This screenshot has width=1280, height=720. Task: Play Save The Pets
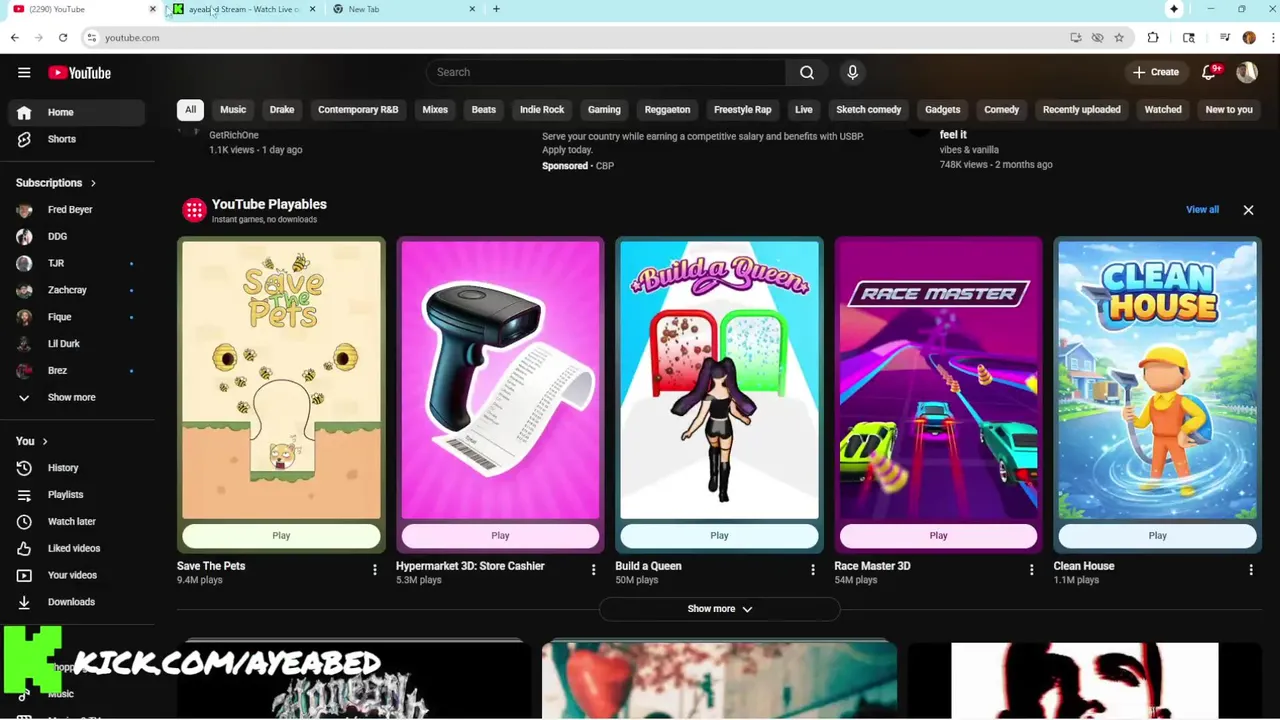coord(281,536)
